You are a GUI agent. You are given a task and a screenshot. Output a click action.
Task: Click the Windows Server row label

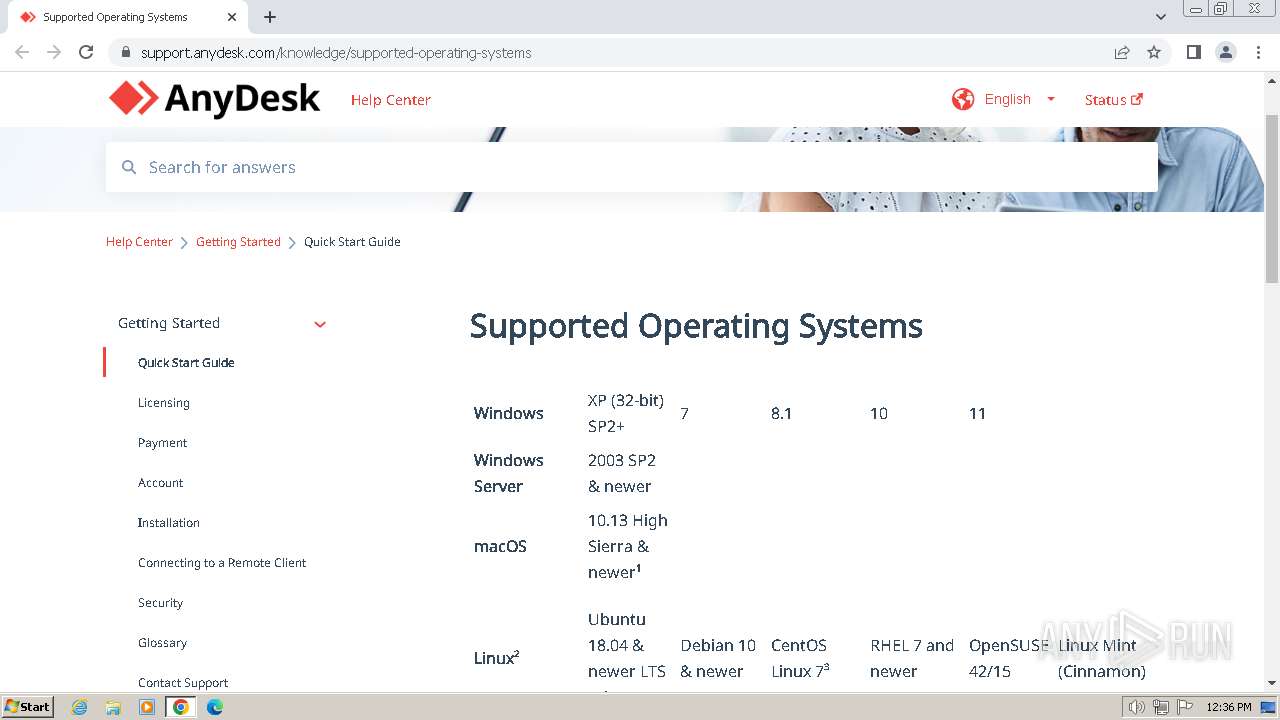tap(509, 473)
